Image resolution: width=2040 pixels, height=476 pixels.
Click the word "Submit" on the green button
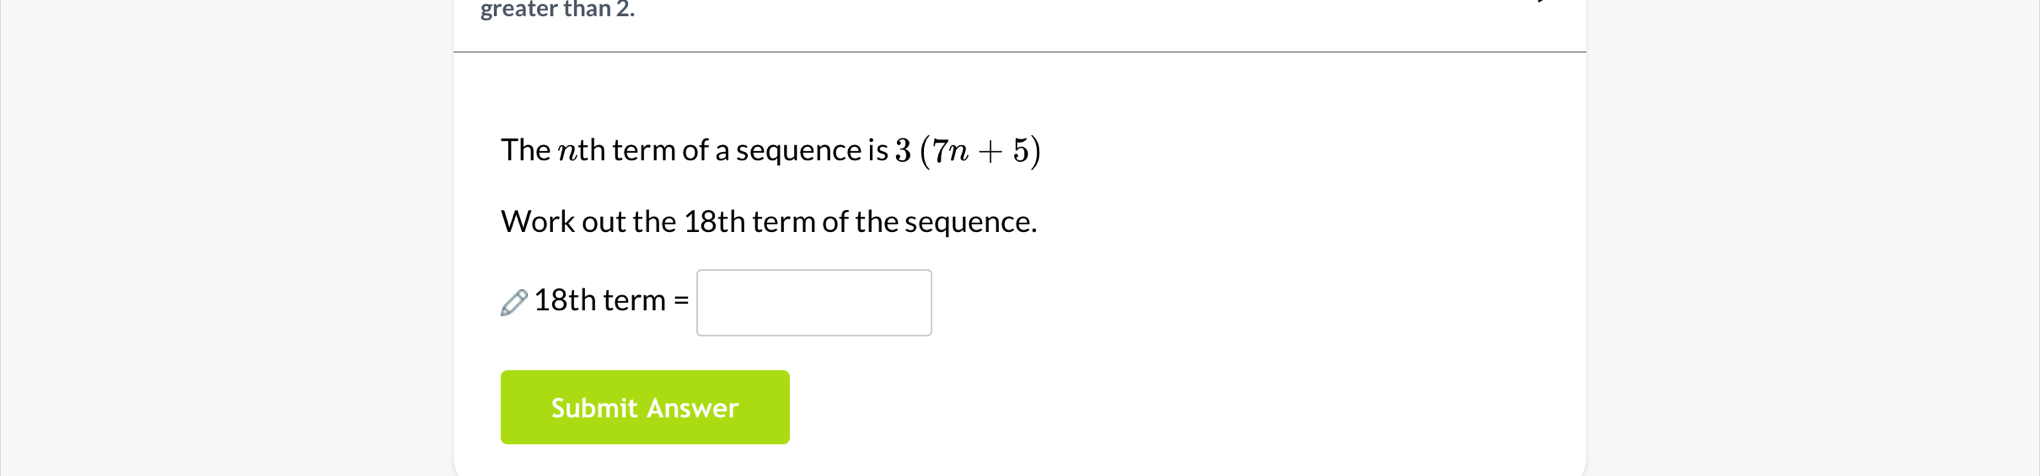point(594,408)
